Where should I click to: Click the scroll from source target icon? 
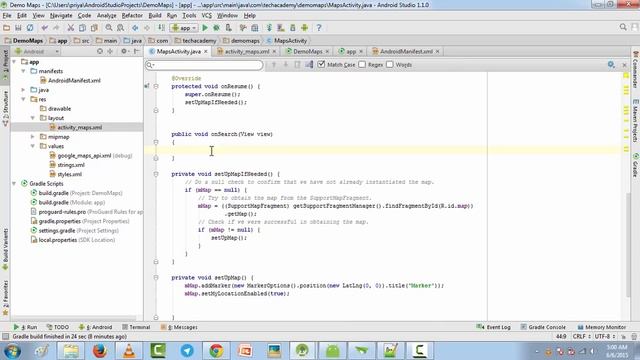pyautogui.click(x=100, y=51)
